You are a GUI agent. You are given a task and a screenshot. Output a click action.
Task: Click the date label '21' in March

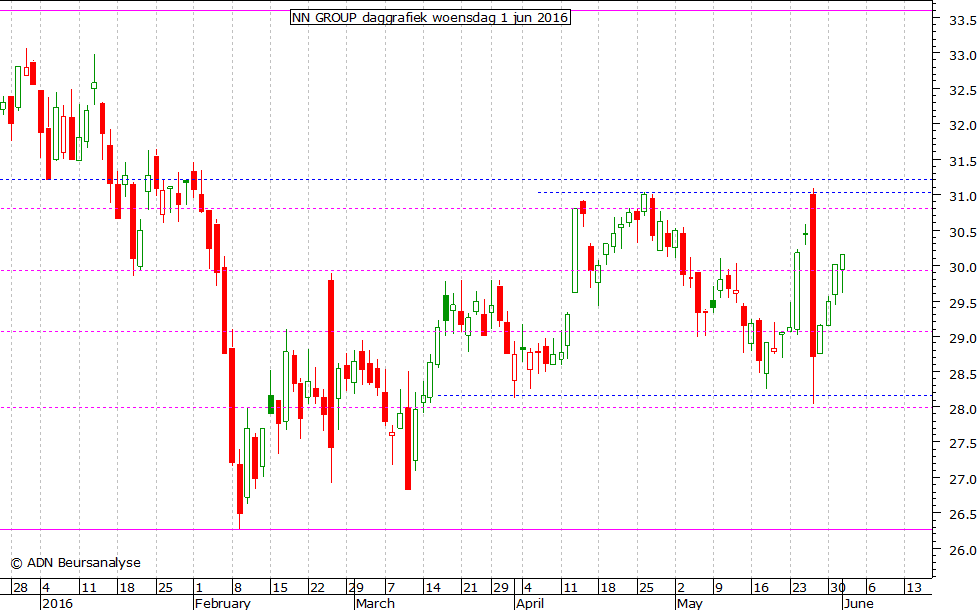point(470,588)
